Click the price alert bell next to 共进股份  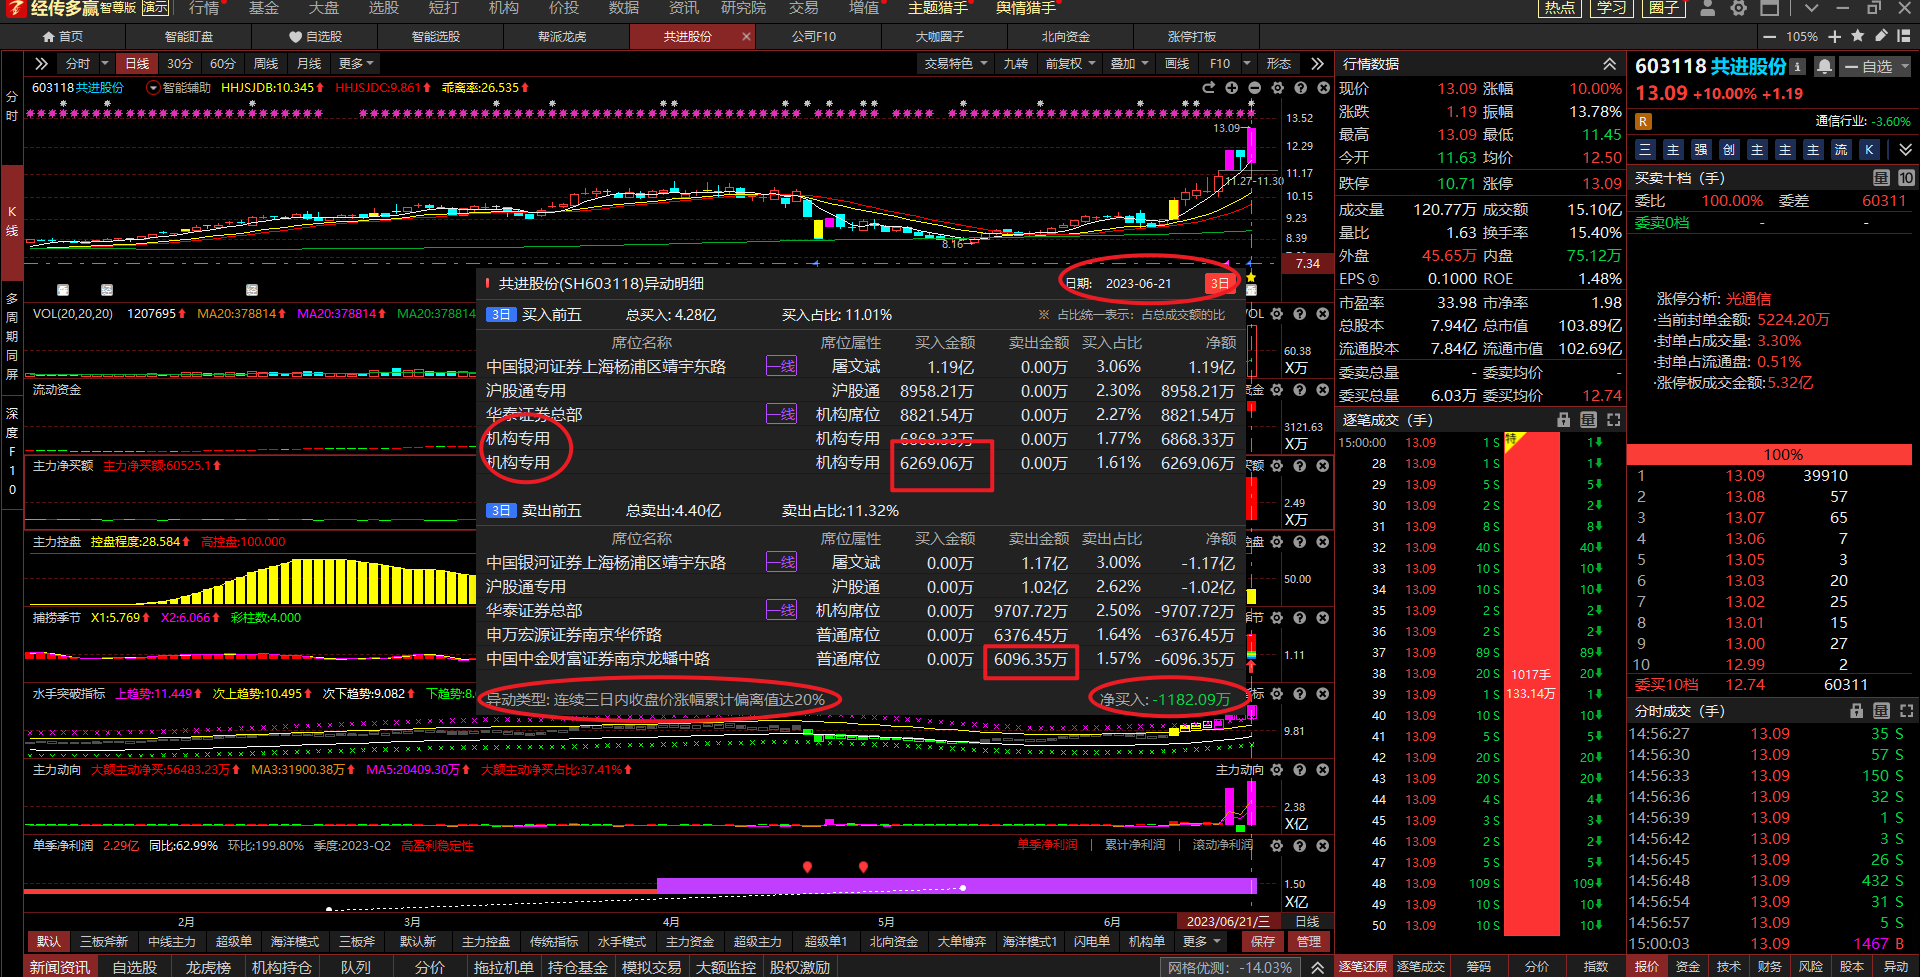coord(1824,66)
